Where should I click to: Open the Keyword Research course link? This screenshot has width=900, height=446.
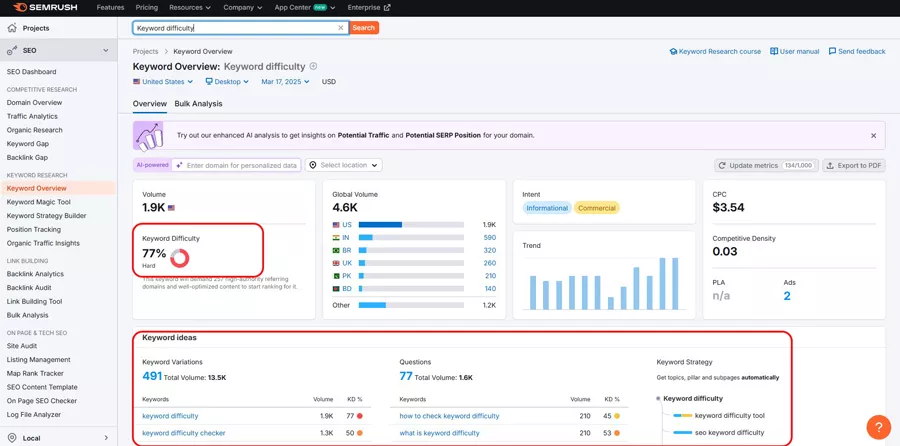[720, 52]
